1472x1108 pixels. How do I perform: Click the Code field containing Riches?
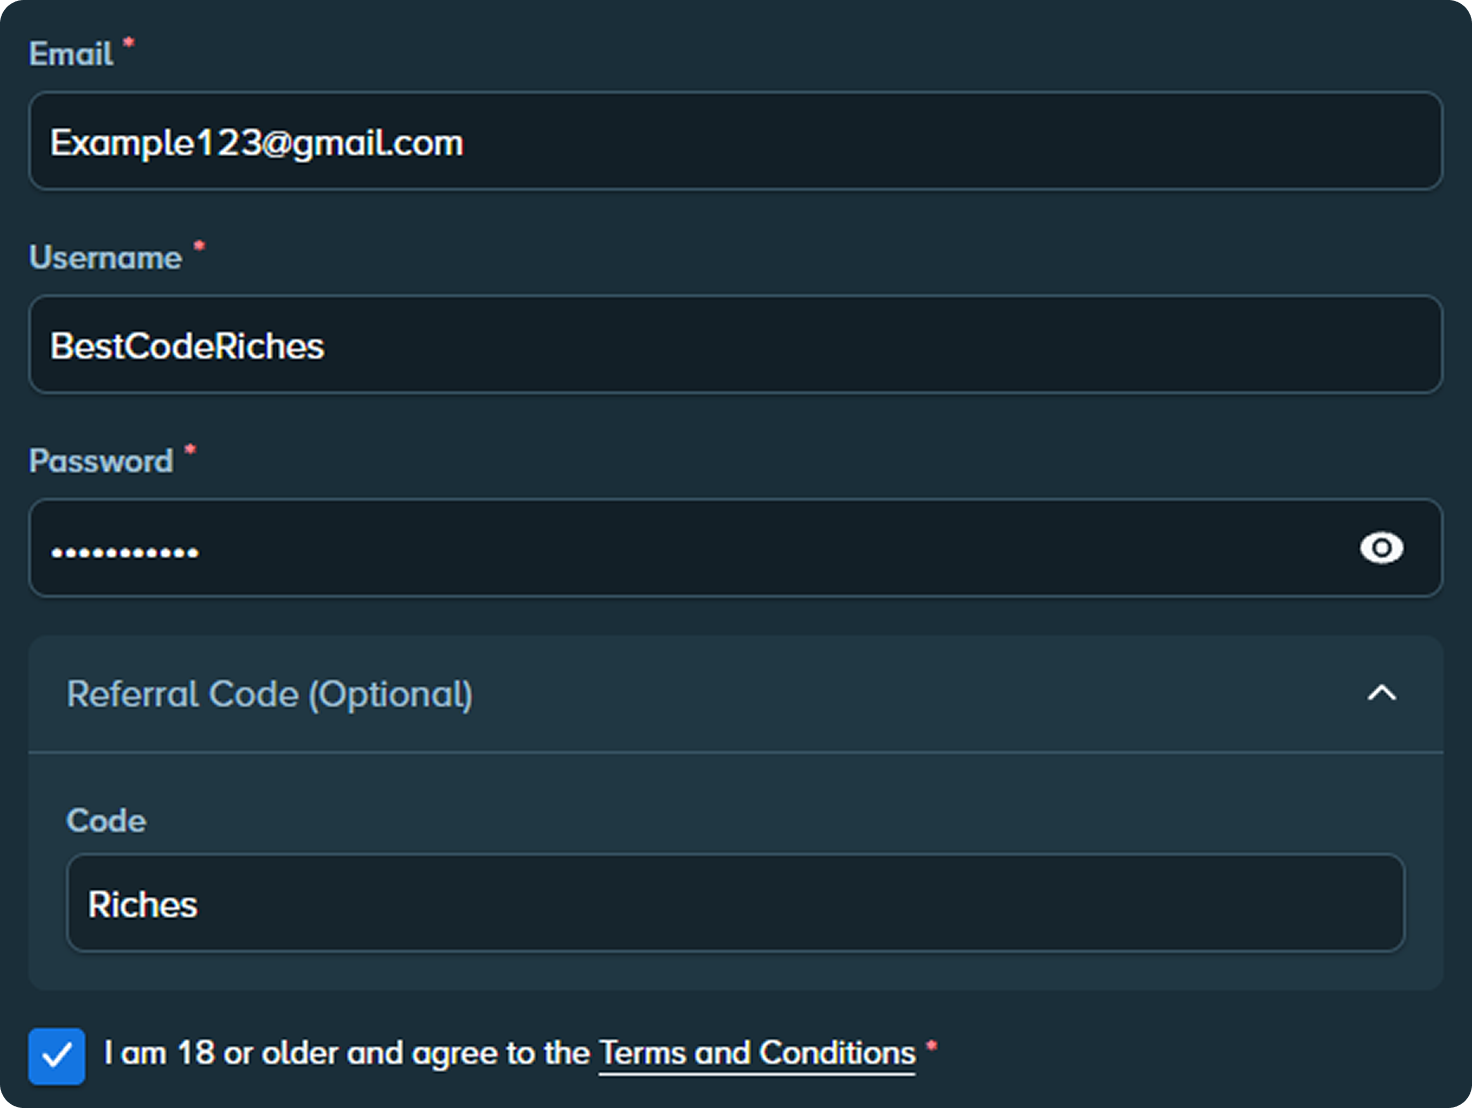point(736,903)
